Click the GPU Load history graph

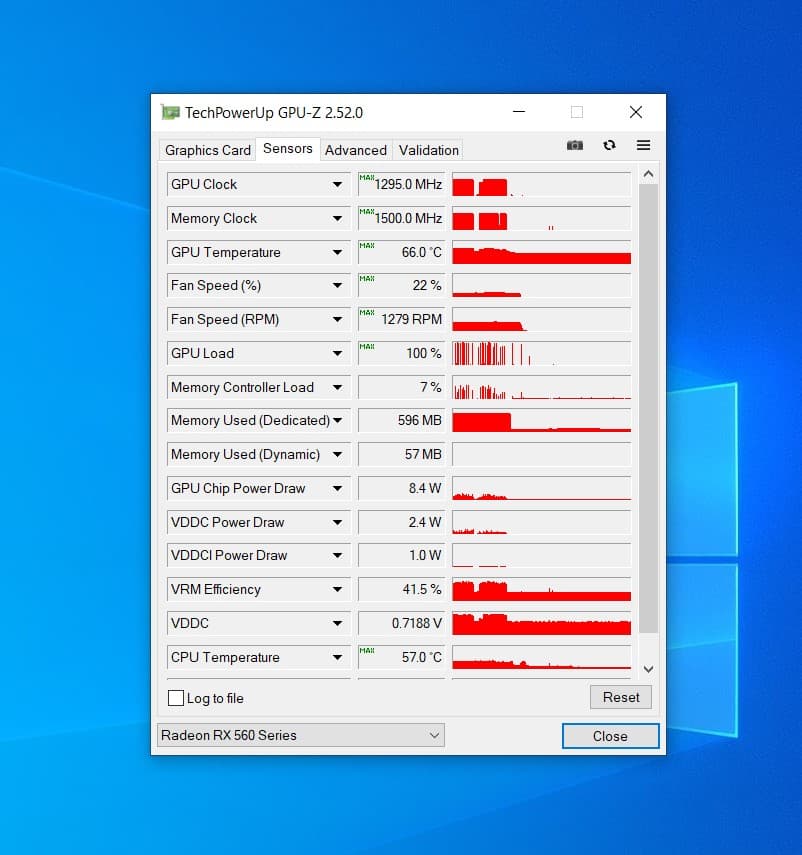(541, 353)
